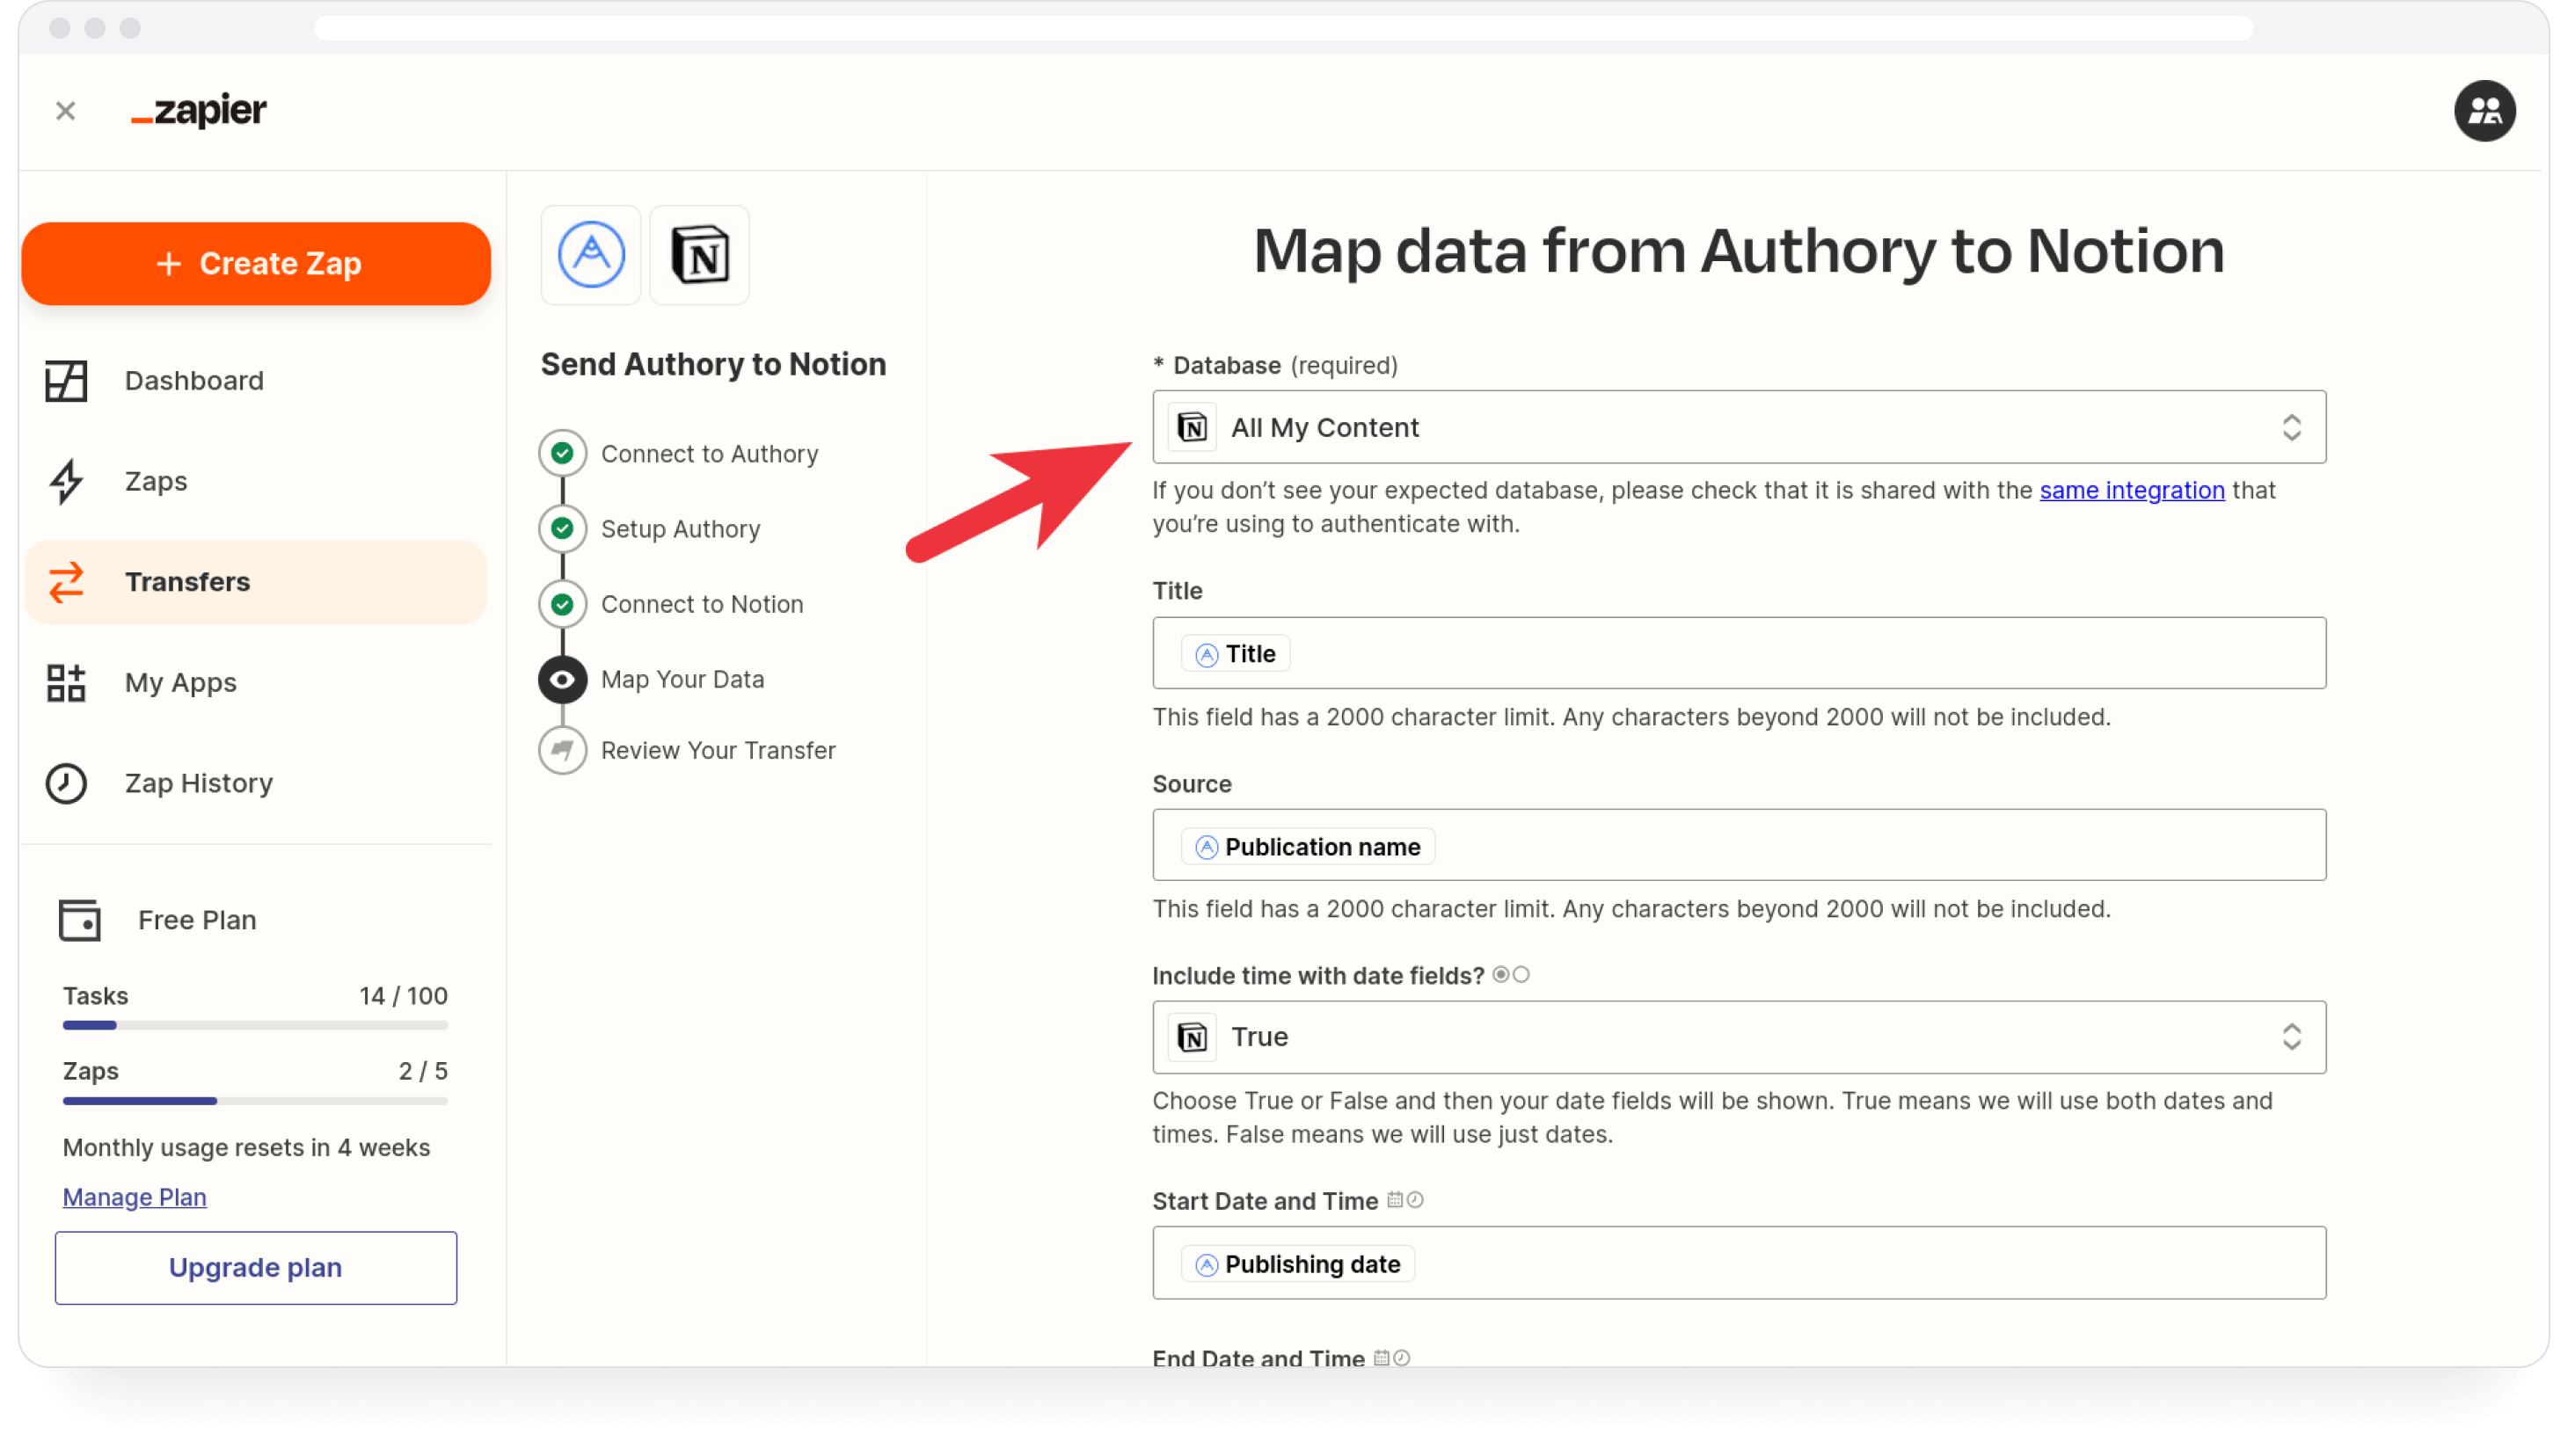Open the Database dropdown All My Content
Image resolution: width=2568 pixels, height=1456 pixels.
point(1739,428)
